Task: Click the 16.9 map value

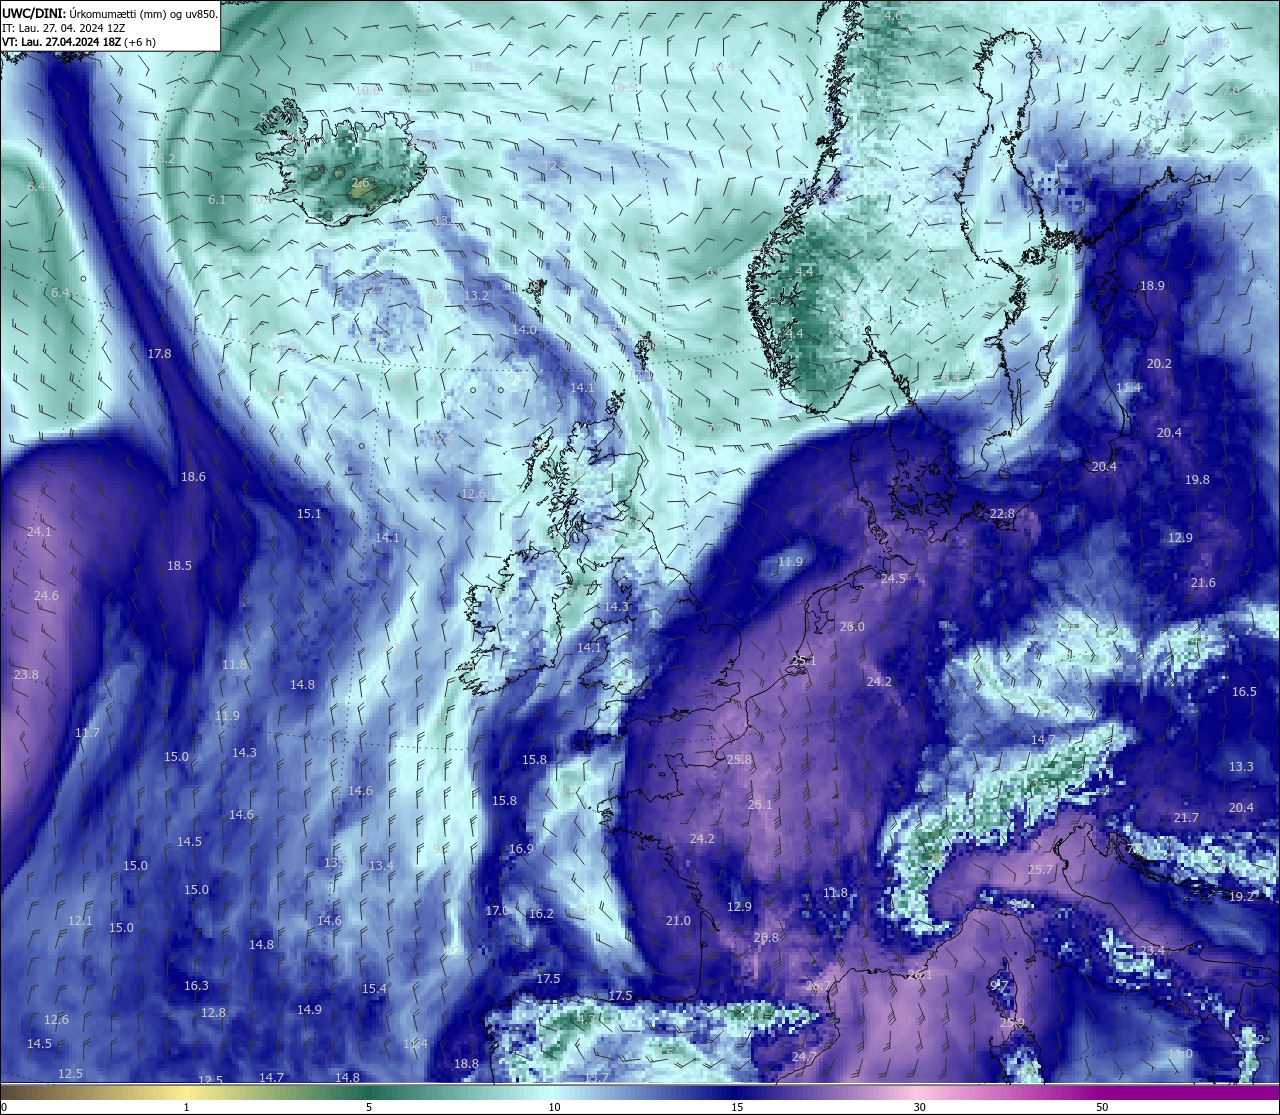Action: click(521, 849)
